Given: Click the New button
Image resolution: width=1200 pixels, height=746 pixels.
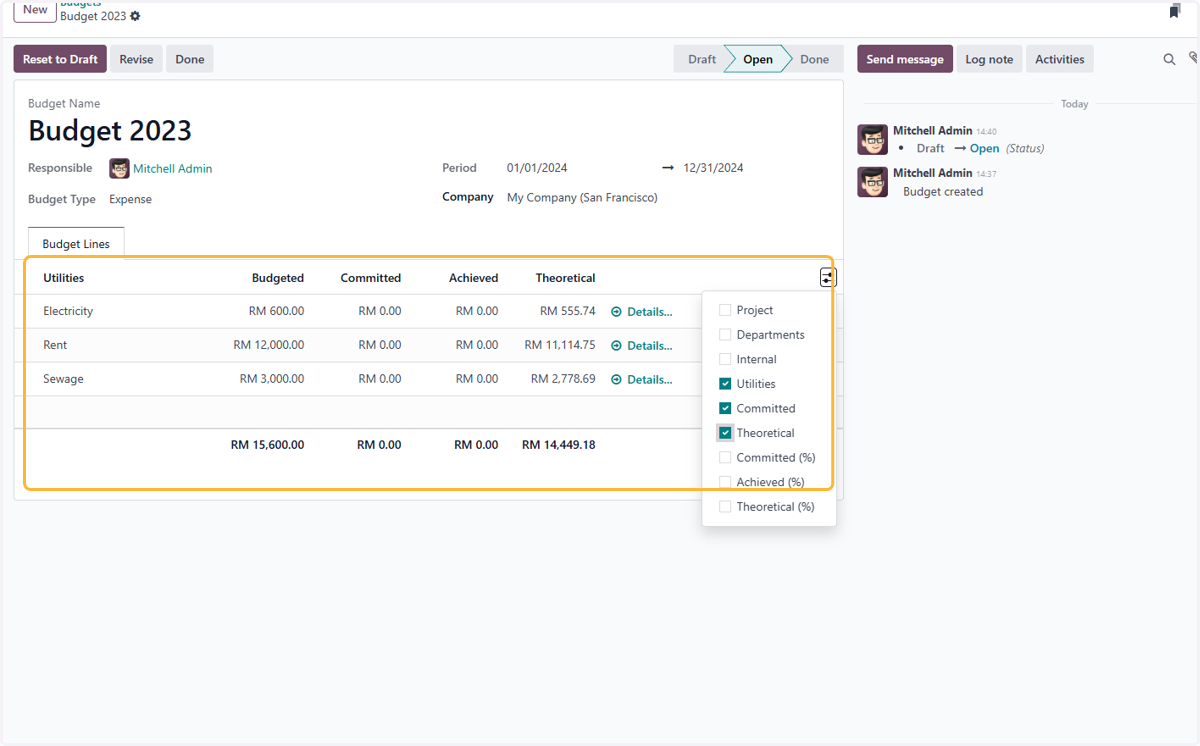Looking at the screenshot, I should tap(35, 10).
